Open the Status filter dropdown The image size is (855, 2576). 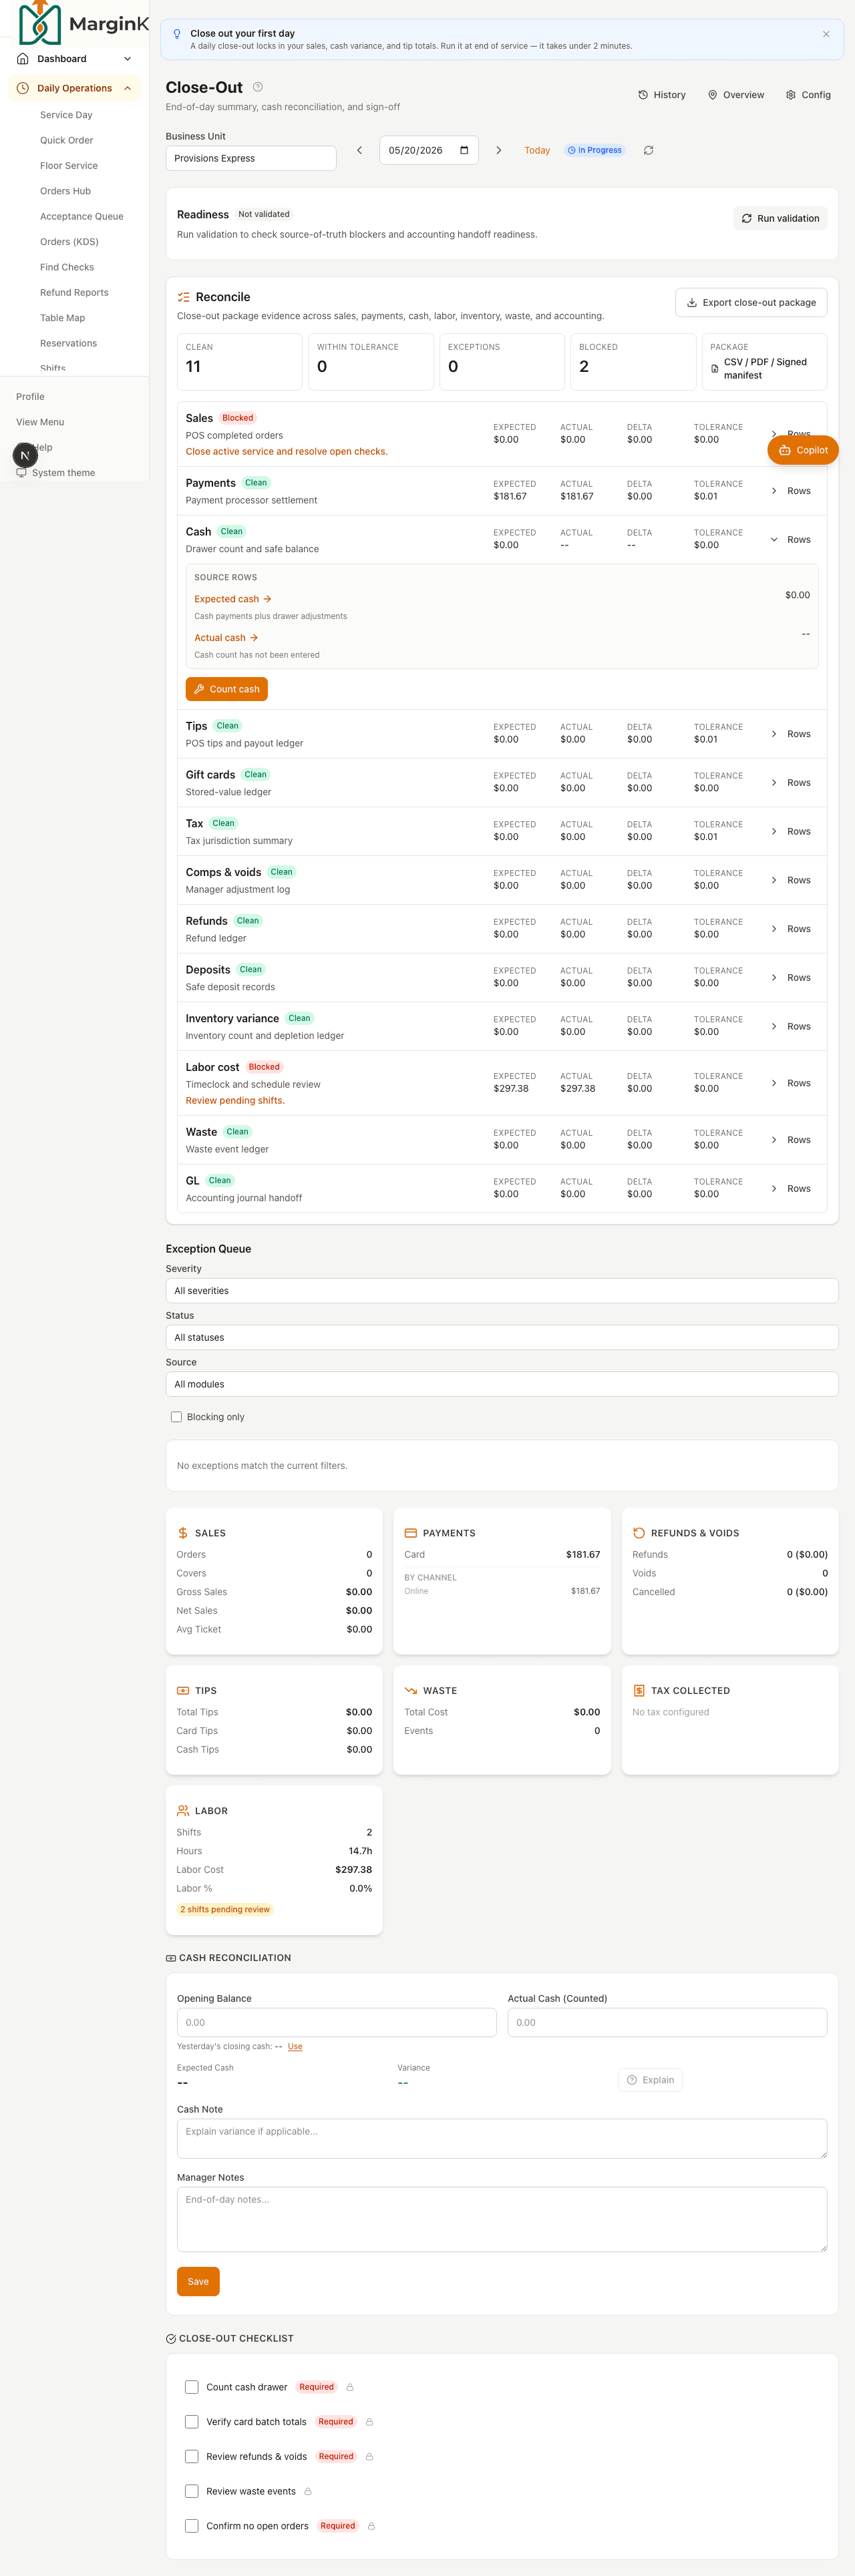[501, 1338]
